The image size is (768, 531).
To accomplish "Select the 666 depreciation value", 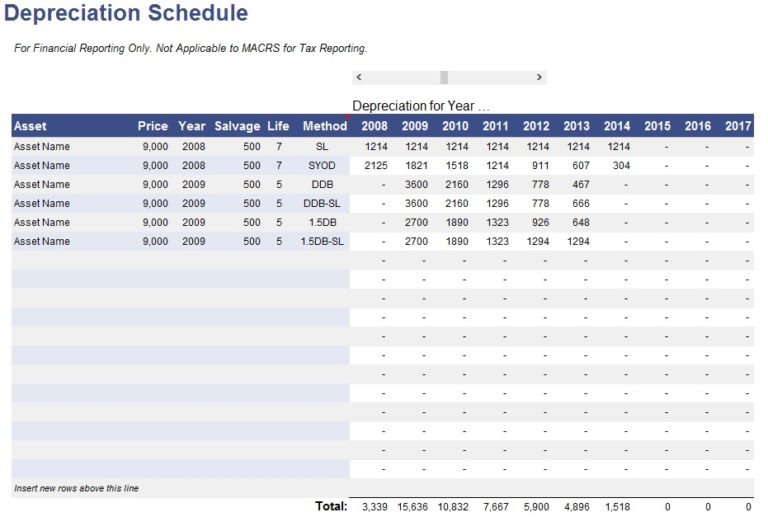I will click(x=581, y=203).
